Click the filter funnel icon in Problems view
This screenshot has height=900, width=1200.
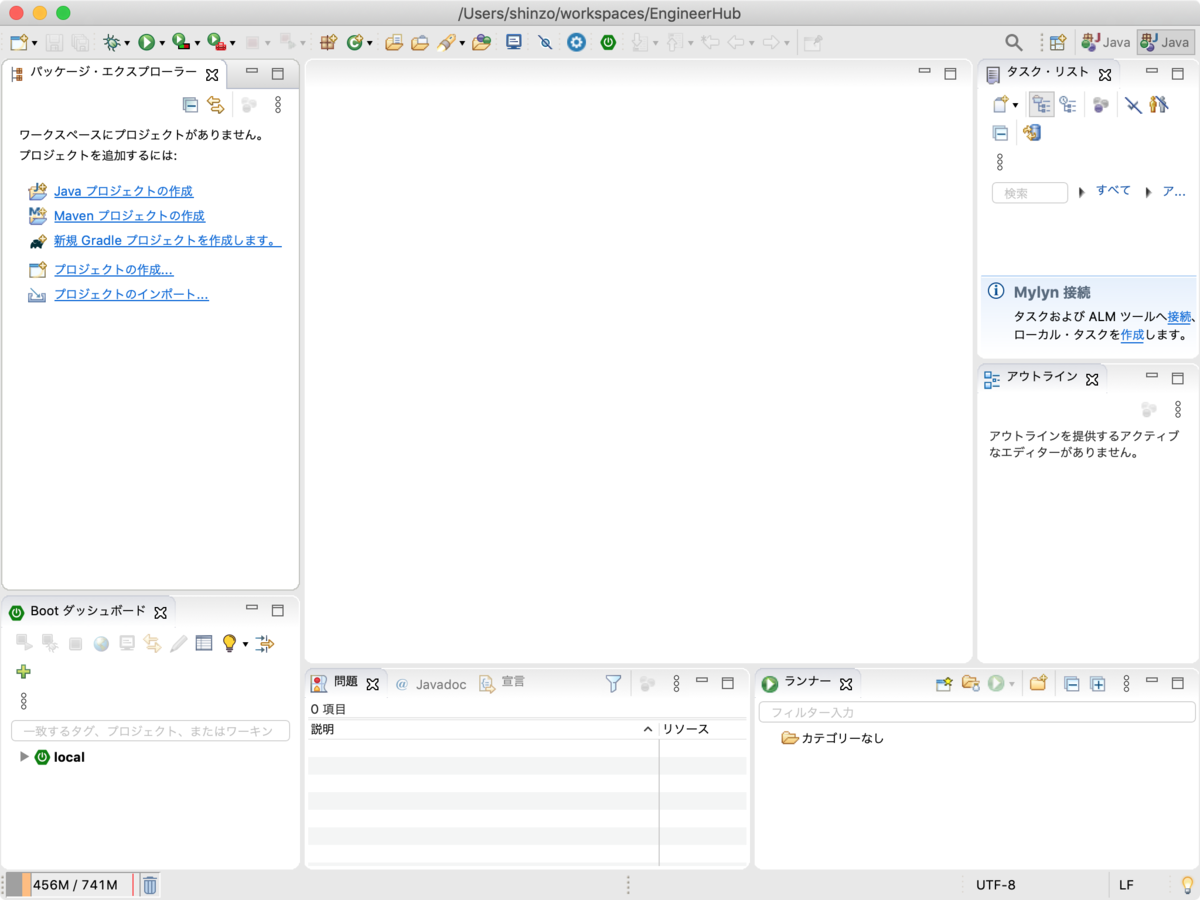pyautogui.click(x=613, y=684)
